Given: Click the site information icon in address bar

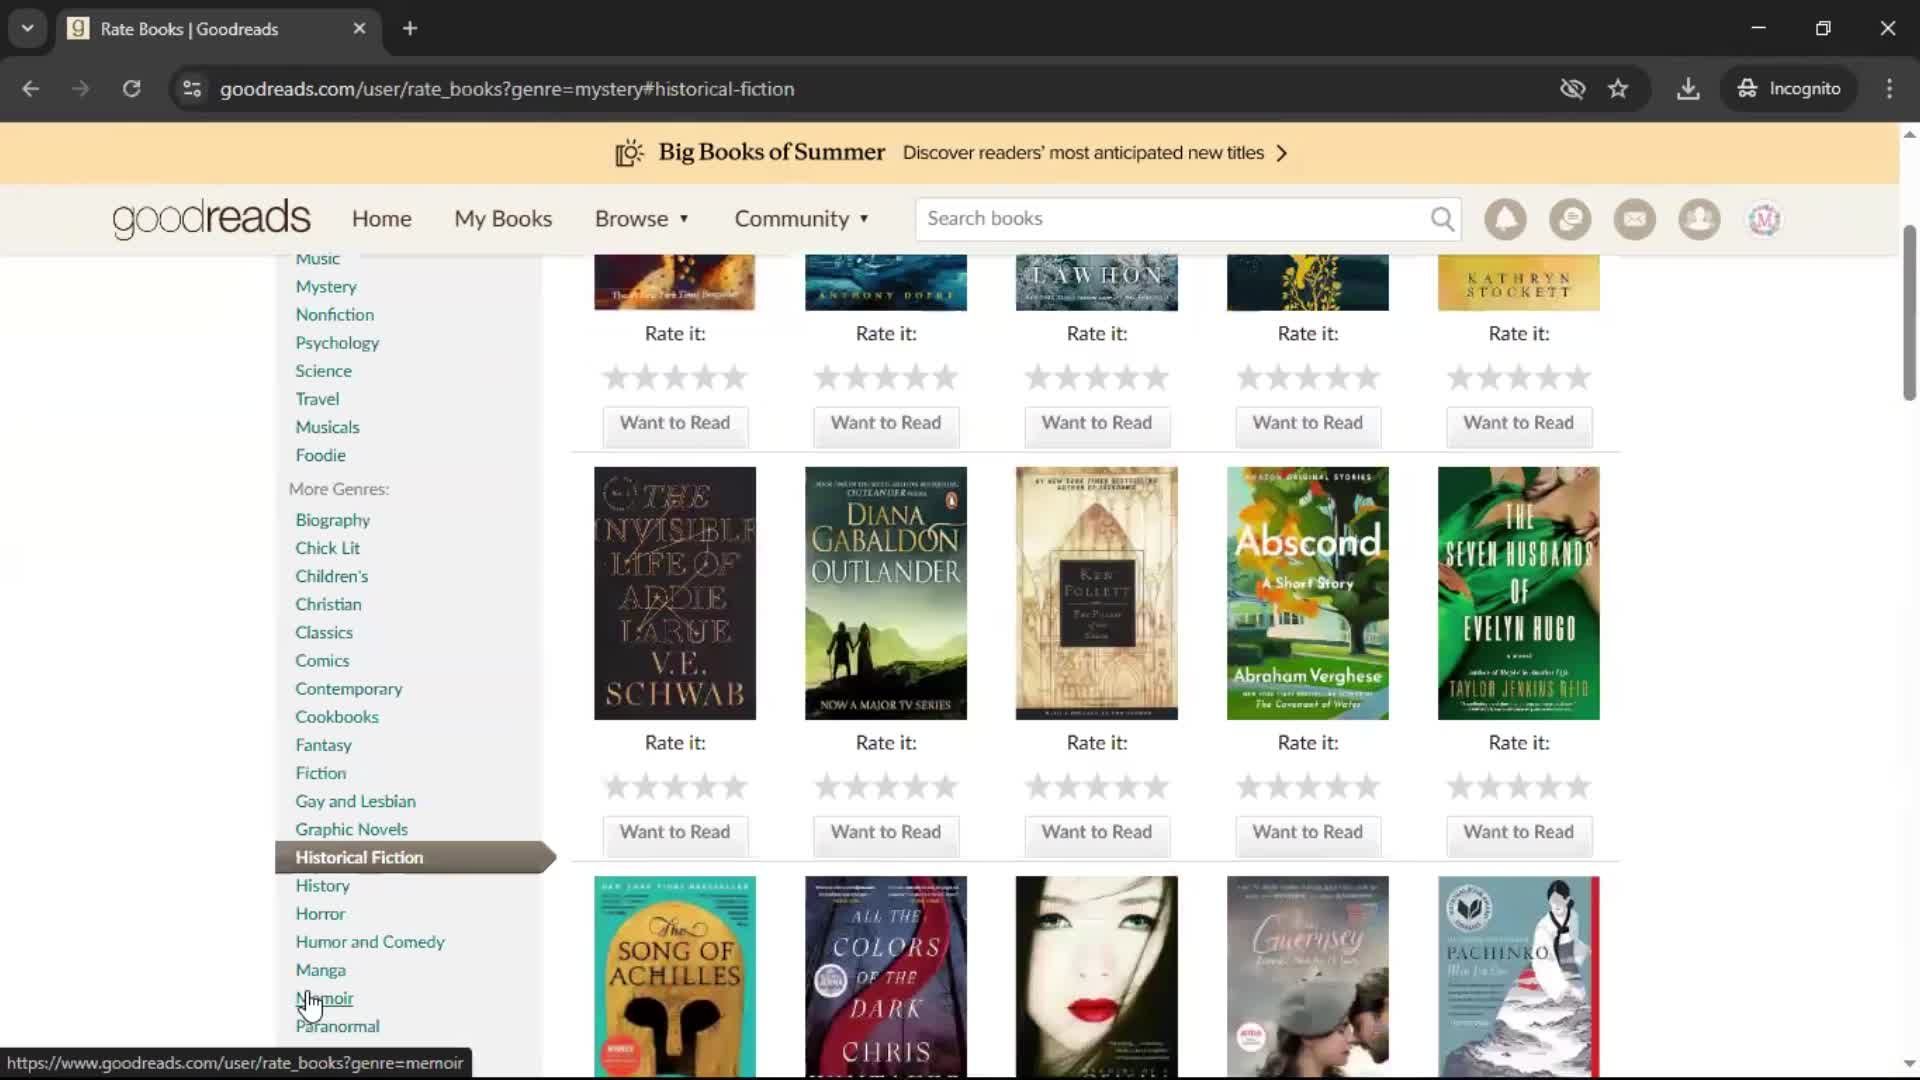Looking at the screenshot, I should click(192, 89).
